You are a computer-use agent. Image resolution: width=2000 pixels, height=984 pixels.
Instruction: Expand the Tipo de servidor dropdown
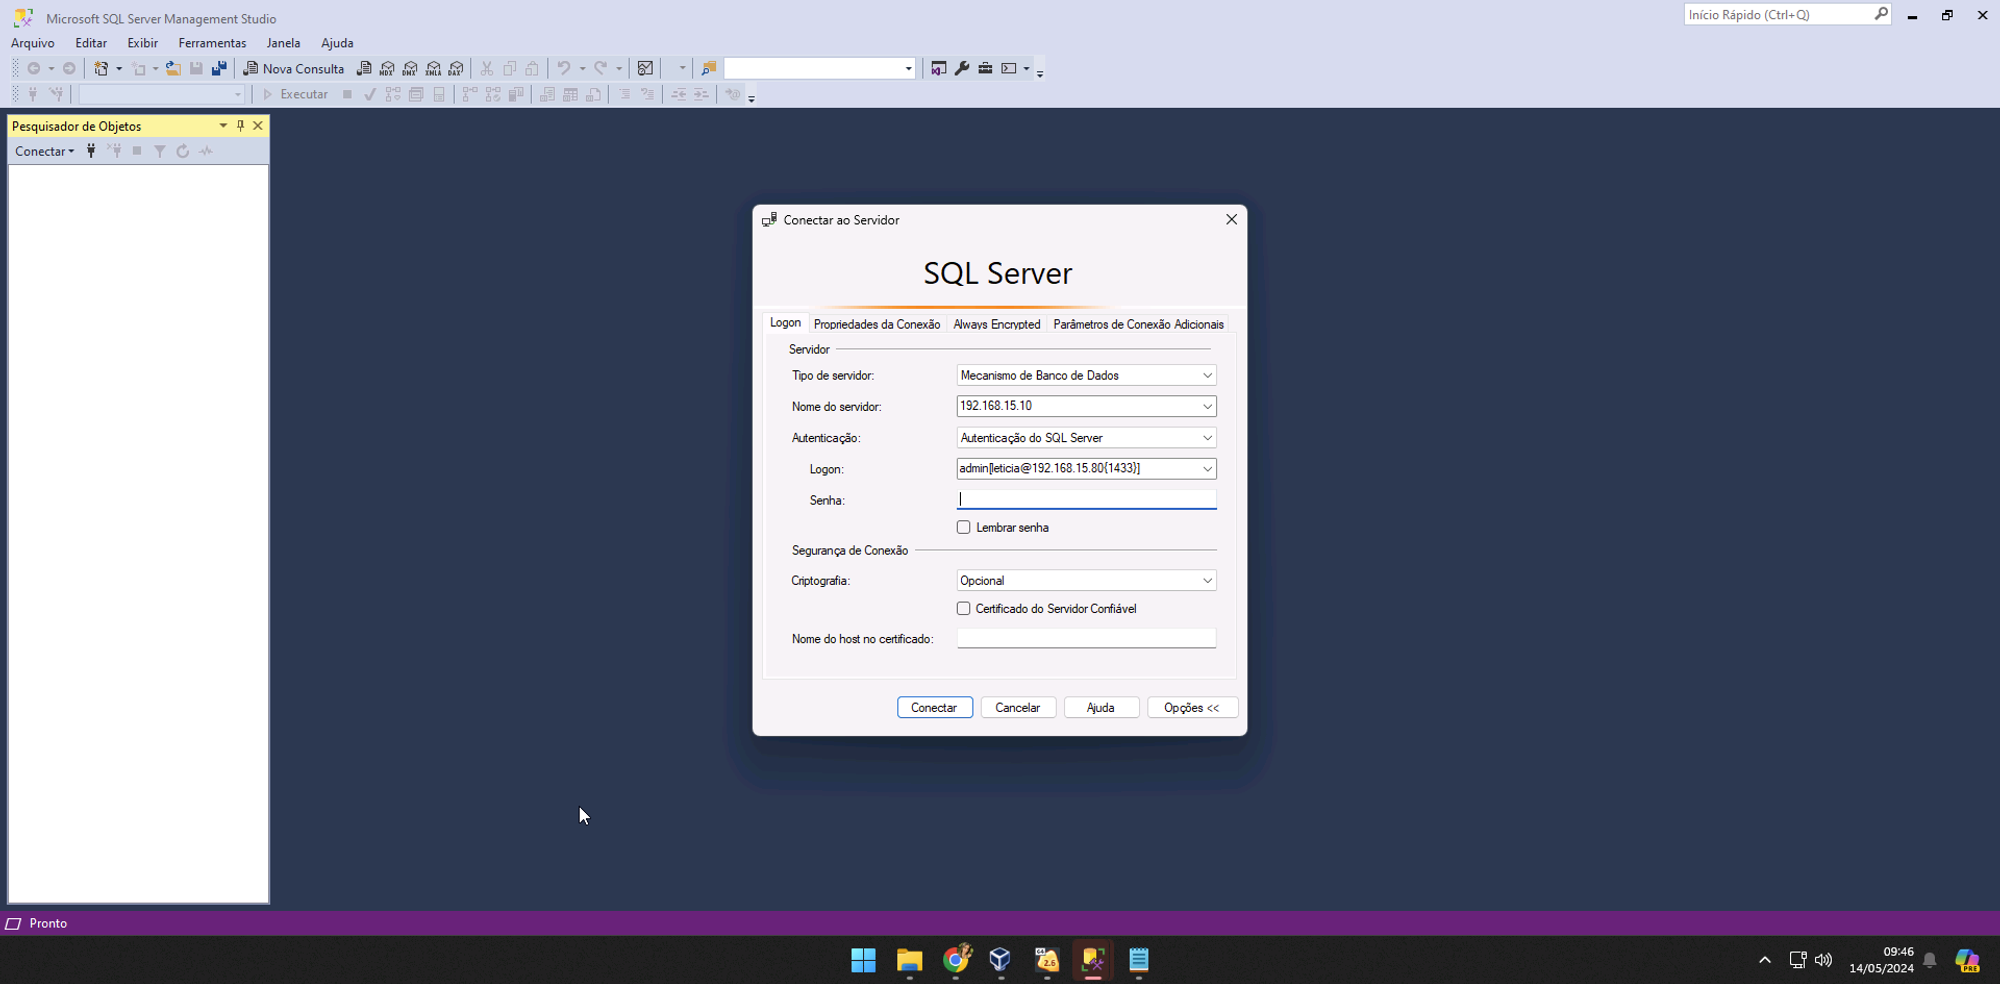(1207, 376)
